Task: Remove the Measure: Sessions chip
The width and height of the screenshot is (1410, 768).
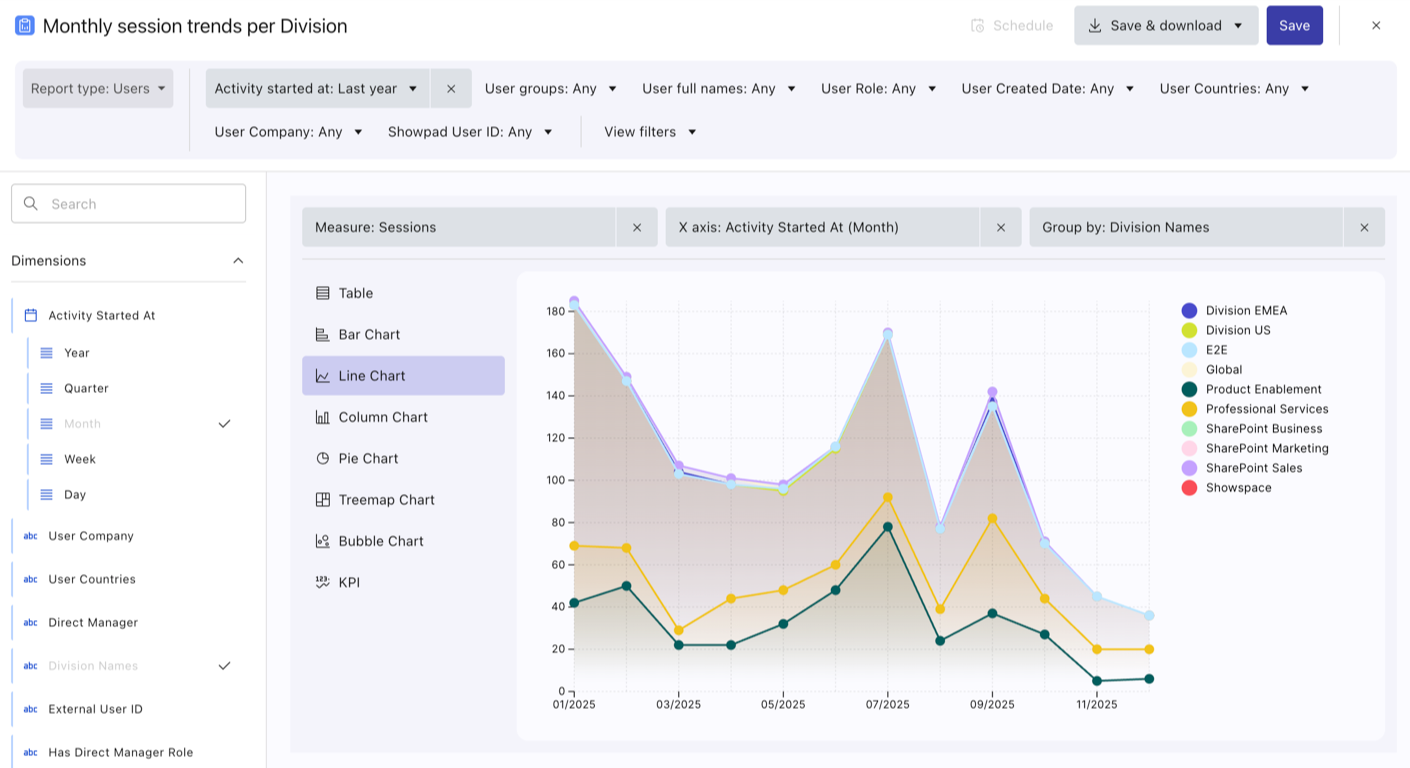Action: 637,227
